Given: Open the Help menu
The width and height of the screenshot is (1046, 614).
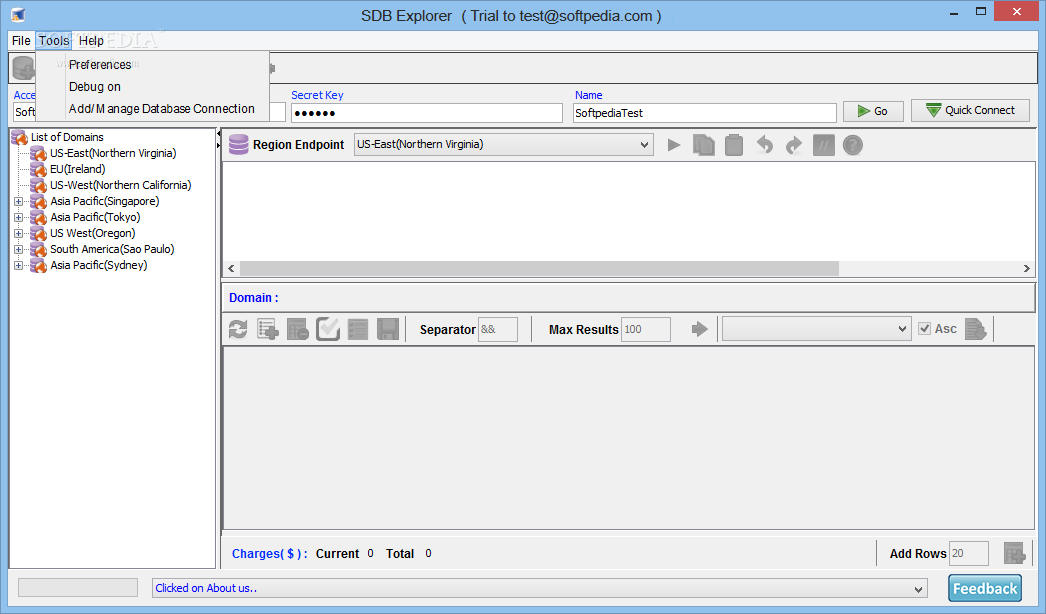Looking at the screenshot, I should (x=91, y=41).
